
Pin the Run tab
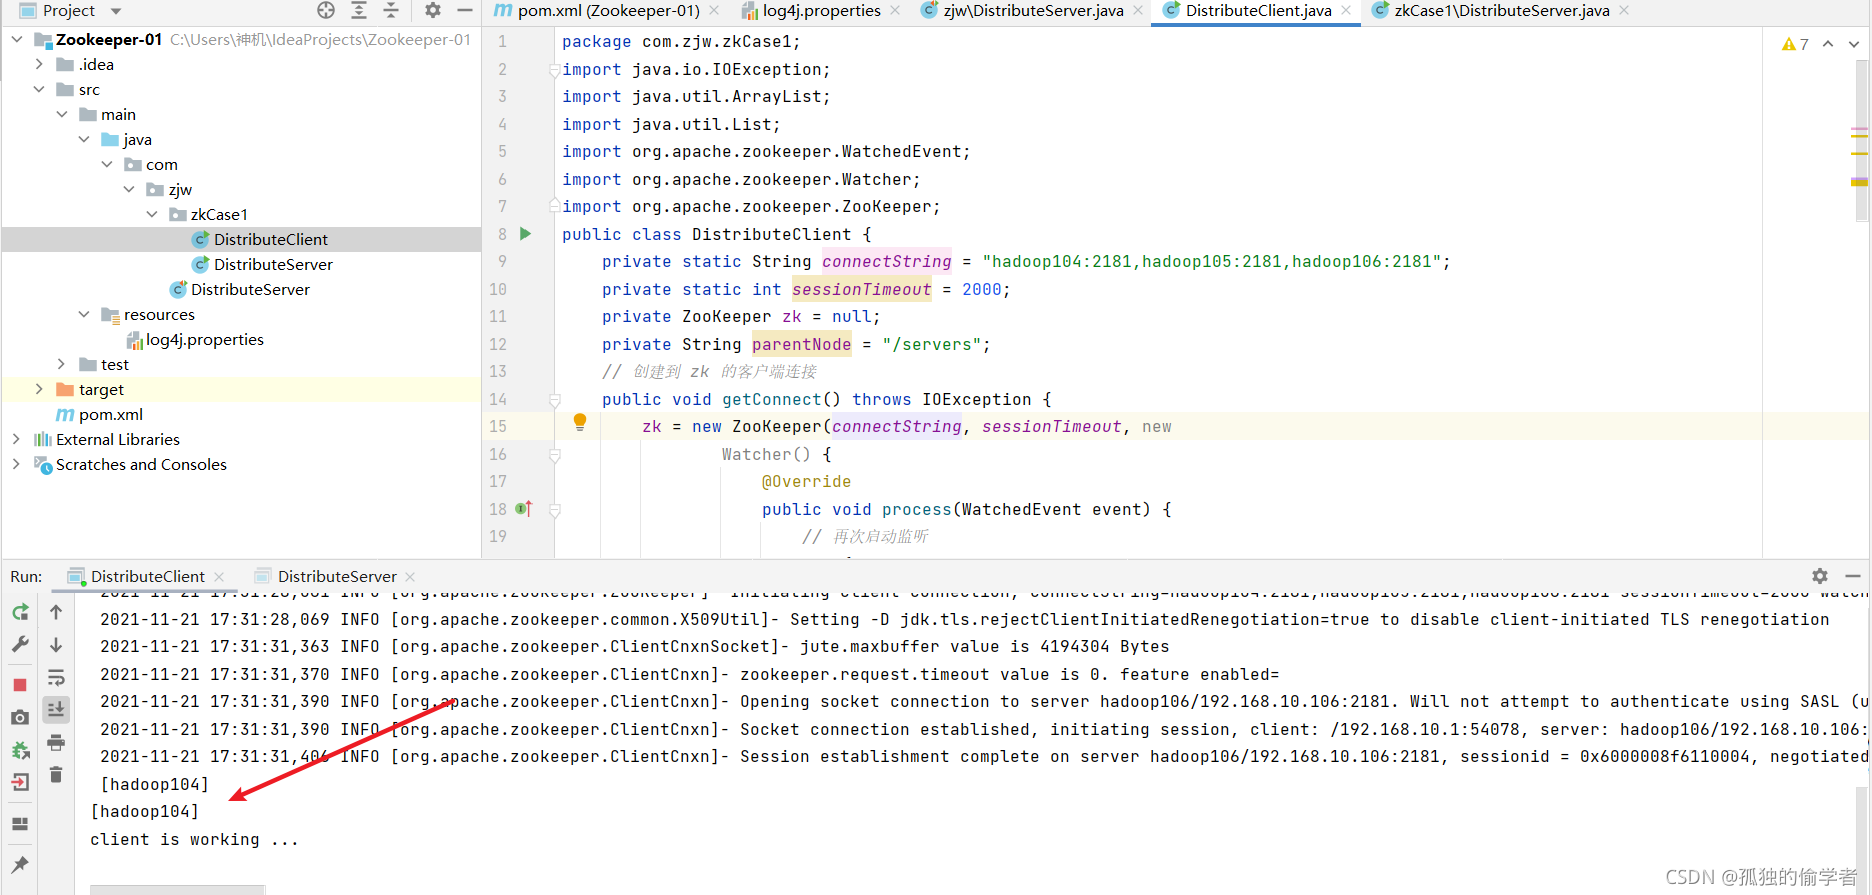20,864
